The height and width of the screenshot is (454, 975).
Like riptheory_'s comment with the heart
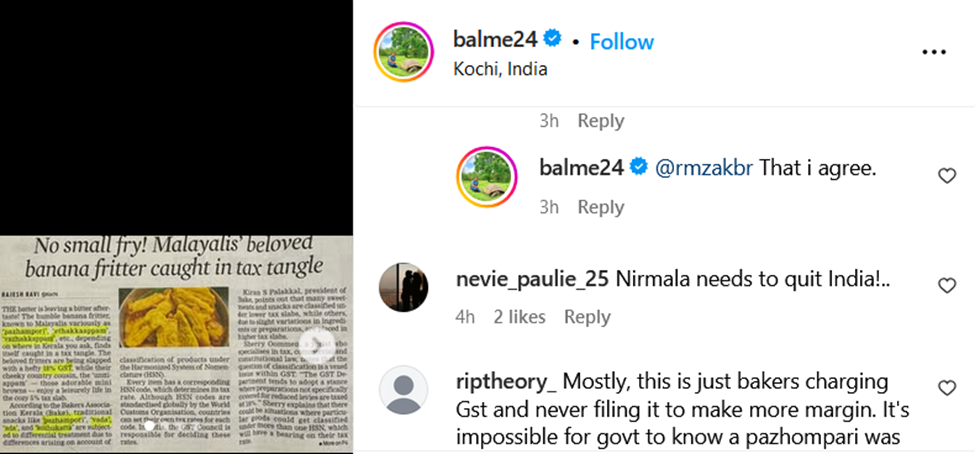946,388
